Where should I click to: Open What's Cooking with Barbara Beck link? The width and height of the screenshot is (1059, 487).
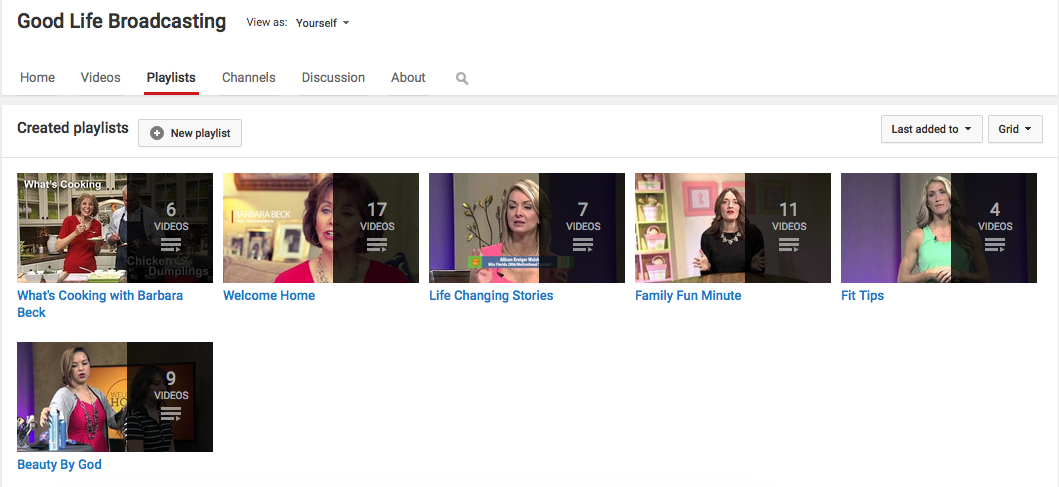pos(100,295)
